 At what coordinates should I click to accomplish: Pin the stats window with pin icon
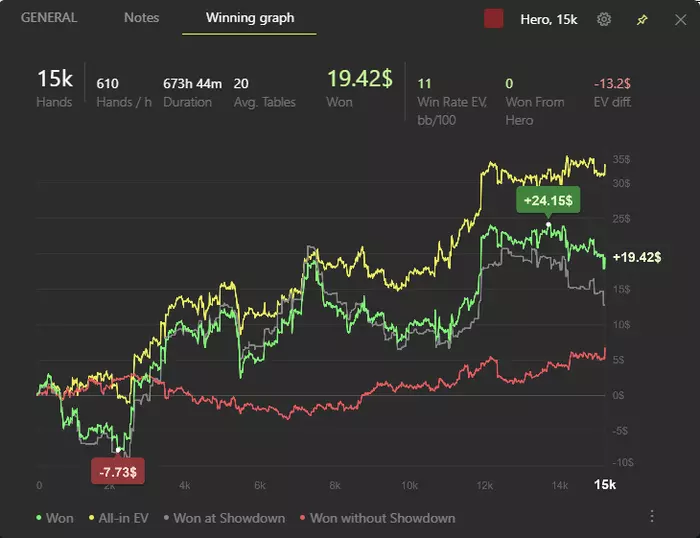(x=641, y=19)
